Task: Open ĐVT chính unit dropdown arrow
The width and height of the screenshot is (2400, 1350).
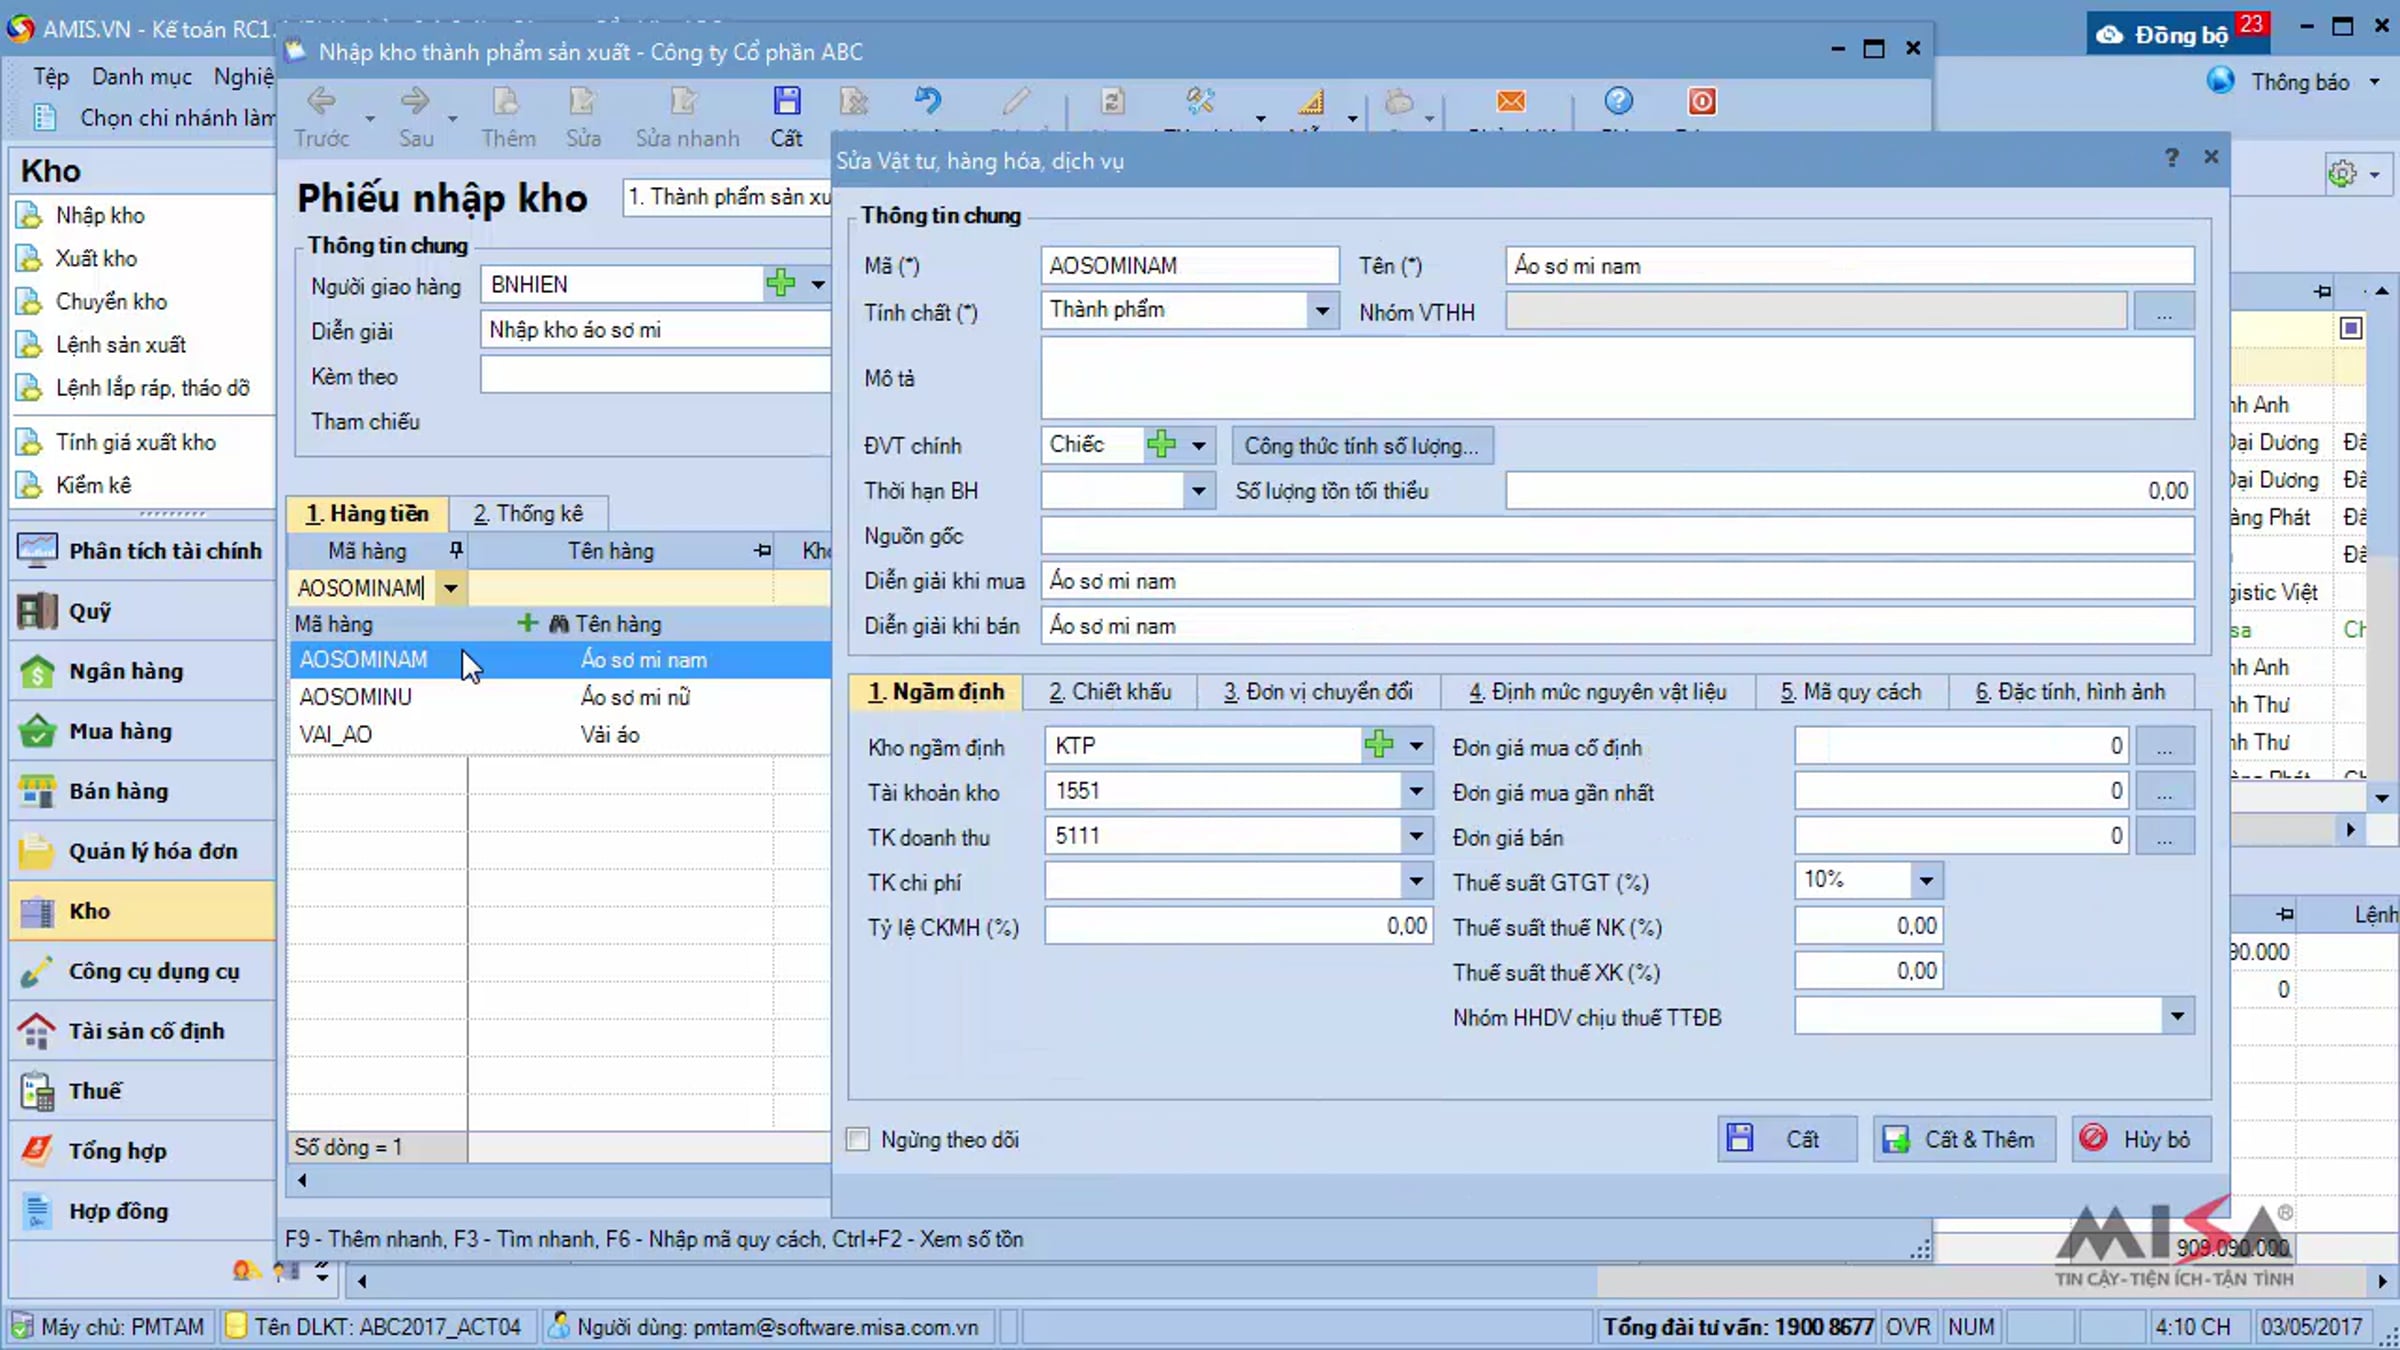Action: click(1198, 445)
